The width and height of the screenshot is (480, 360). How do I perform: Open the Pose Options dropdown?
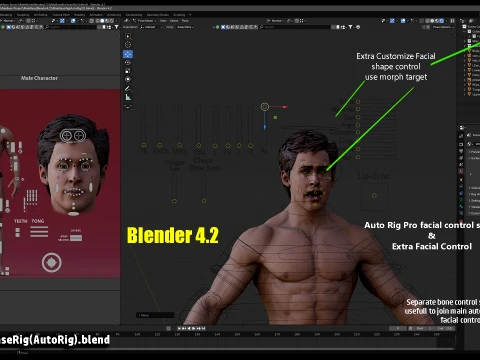(442, 27)
